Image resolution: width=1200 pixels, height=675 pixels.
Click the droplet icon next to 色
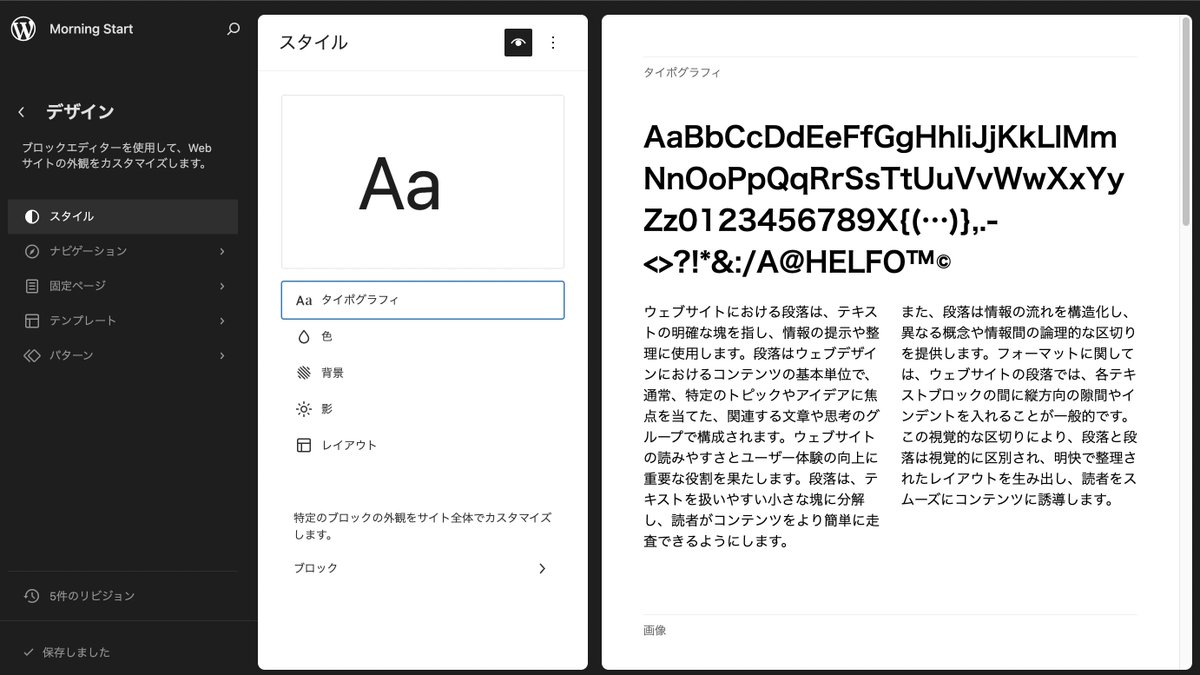coord(304,337)
